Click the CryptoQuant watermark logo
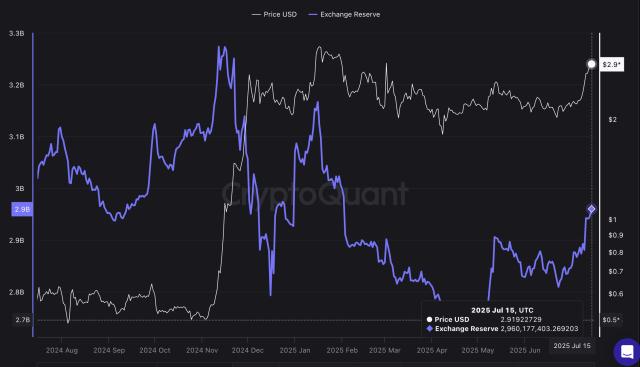This screenshot has width=640, height=367. point(315,194)
